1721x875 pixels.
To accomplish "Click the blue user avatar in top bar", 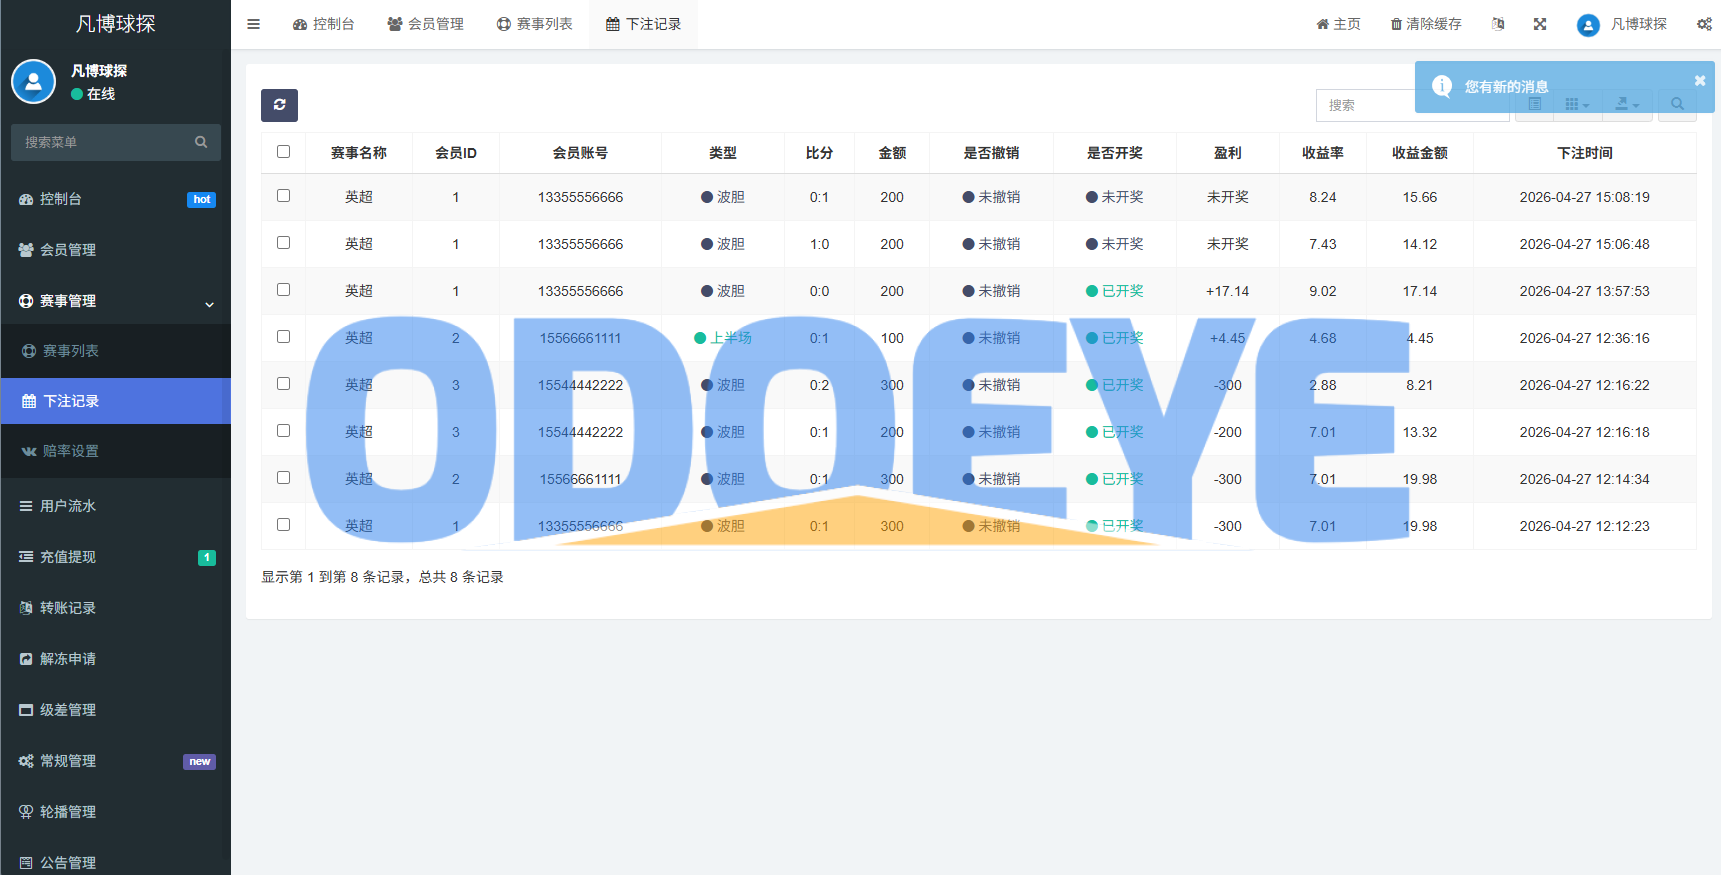I will (1588, 25).
